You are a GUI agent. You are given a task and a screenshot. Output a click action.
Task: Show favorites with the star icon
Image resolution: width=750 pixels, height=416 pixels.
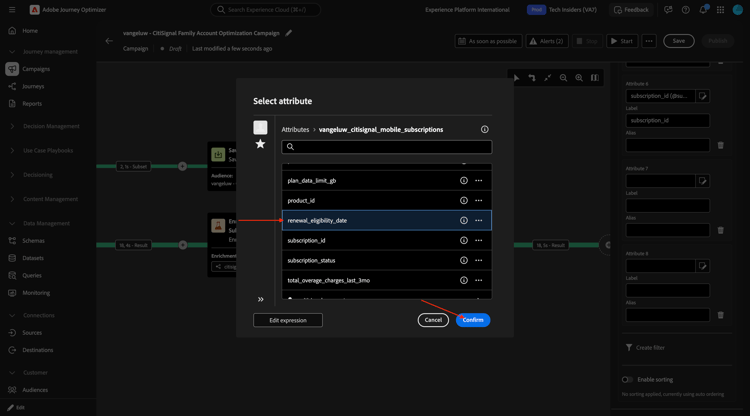point(260,144)
